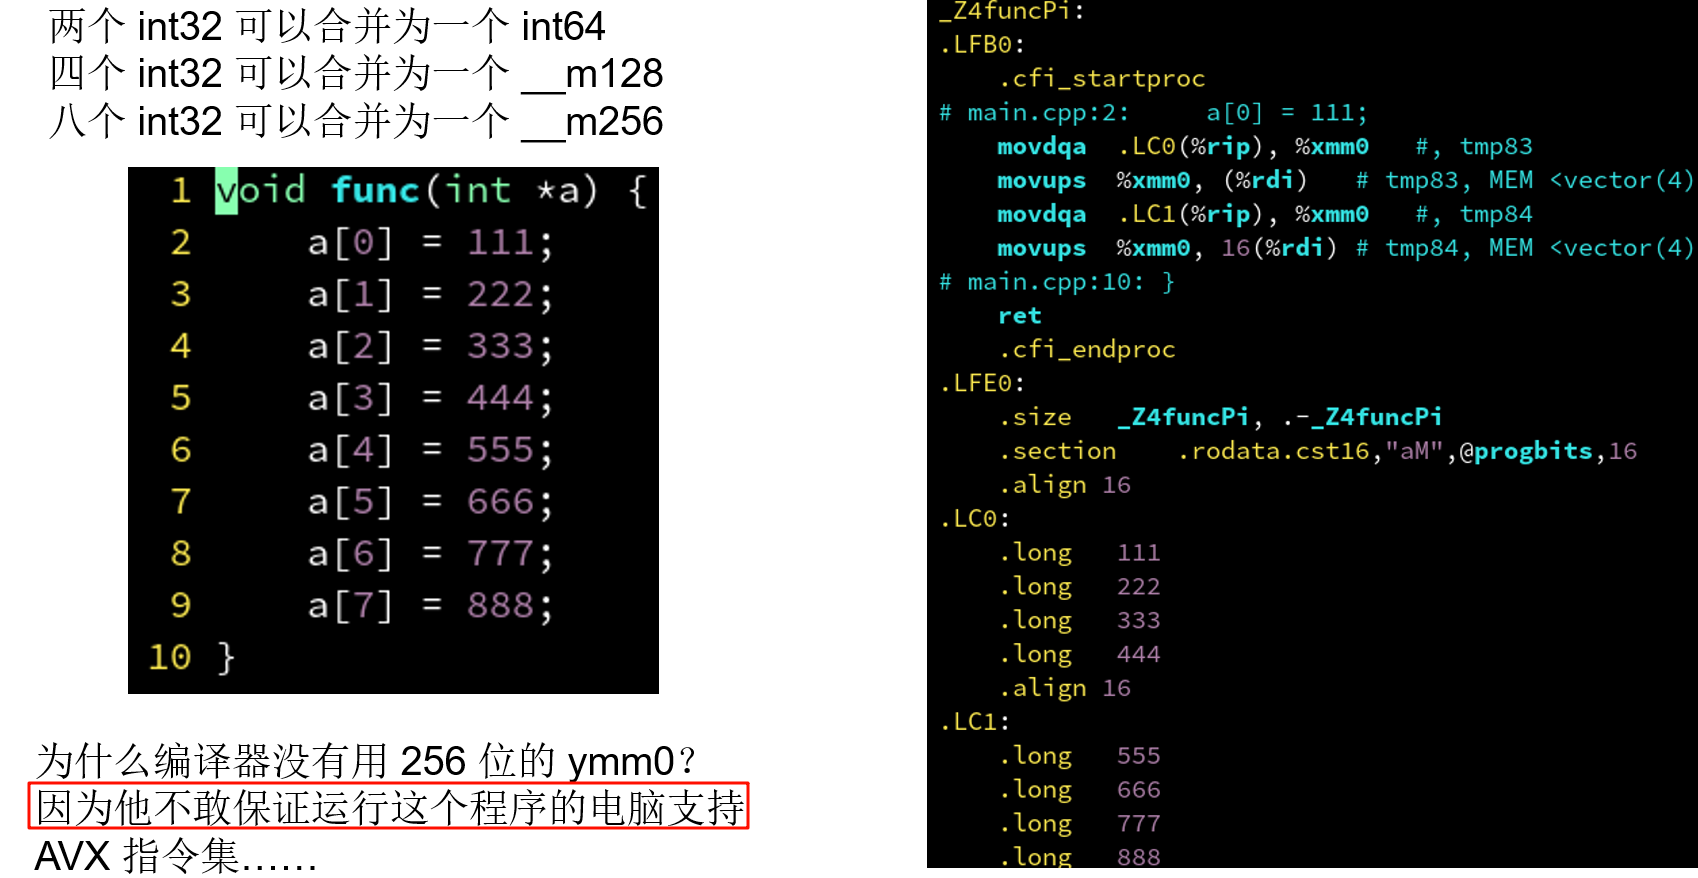
Task: Click the ".long 888" data line
Action: [x=1080, y=857]
